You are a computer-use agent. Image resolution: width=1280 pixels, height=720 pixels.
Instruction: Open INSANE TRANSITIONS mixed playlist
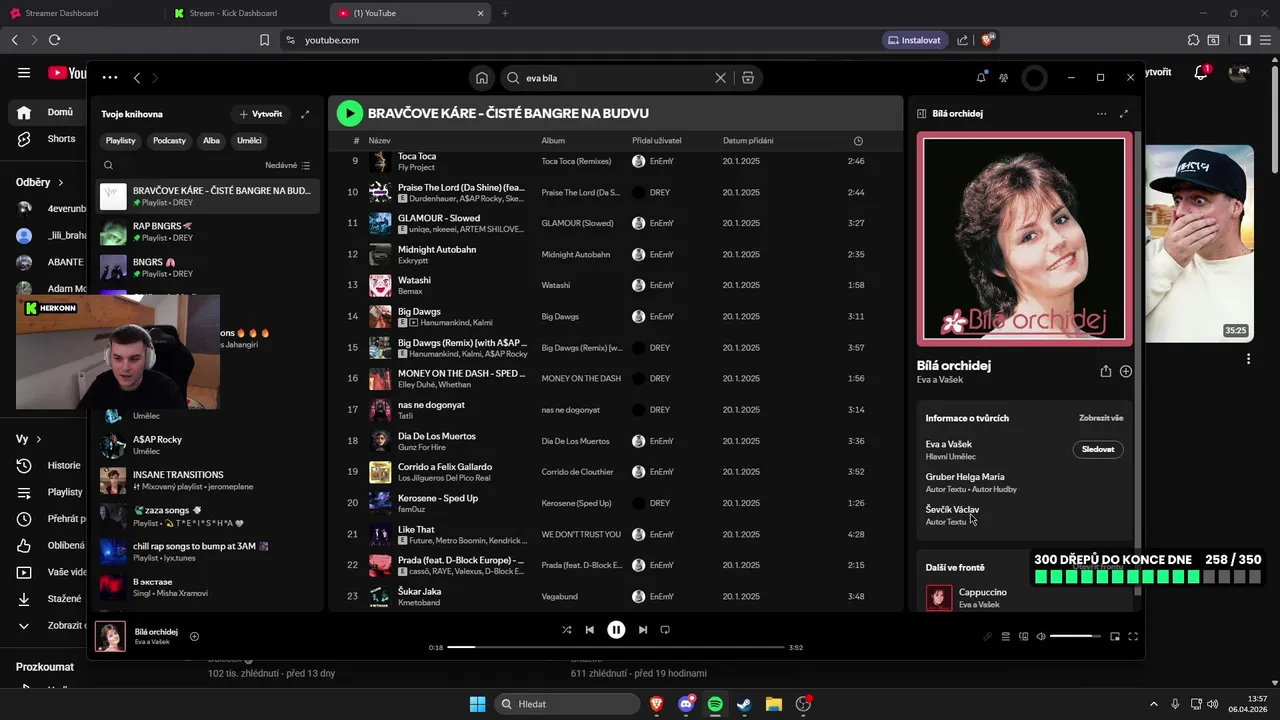208,481
